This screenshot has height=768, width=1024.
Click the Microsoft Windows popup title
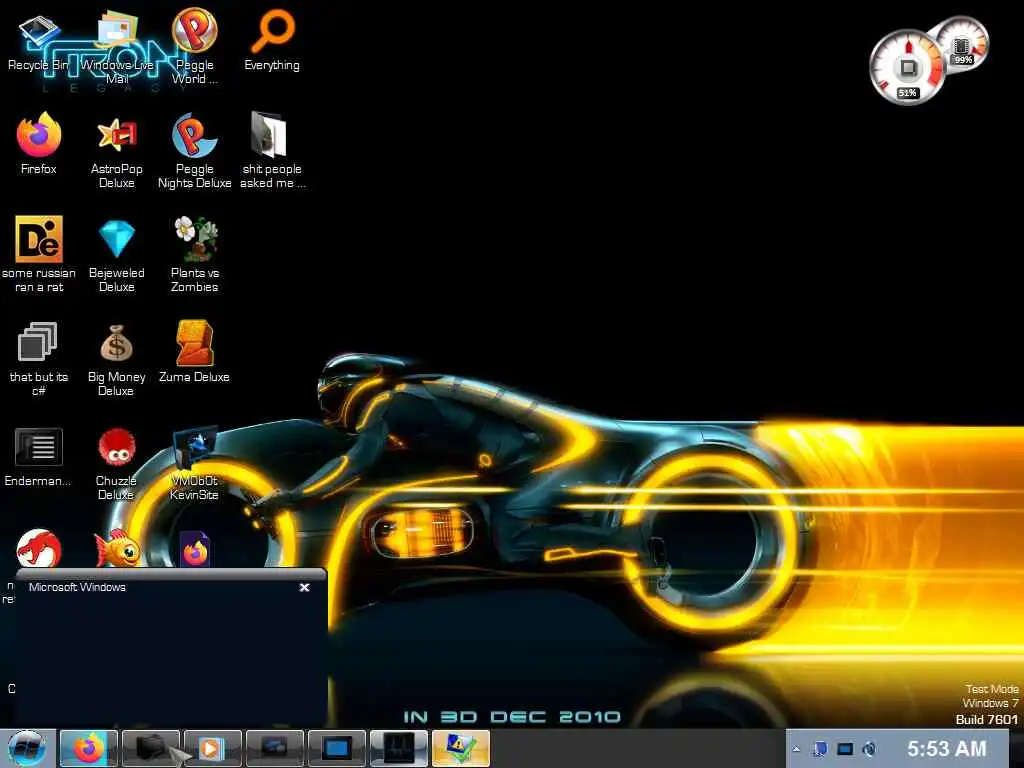[77, 587]
